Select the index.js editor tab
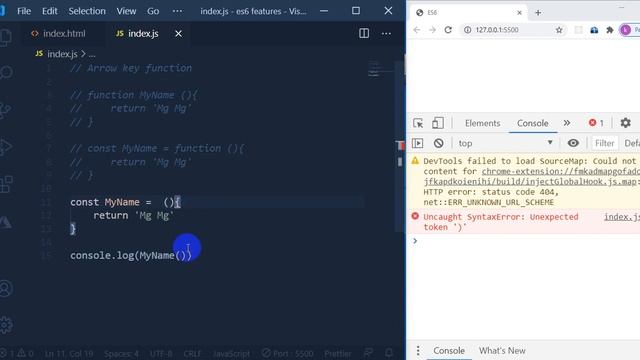The height and width of the screenshot is (360, 640). tap(137, 33)
